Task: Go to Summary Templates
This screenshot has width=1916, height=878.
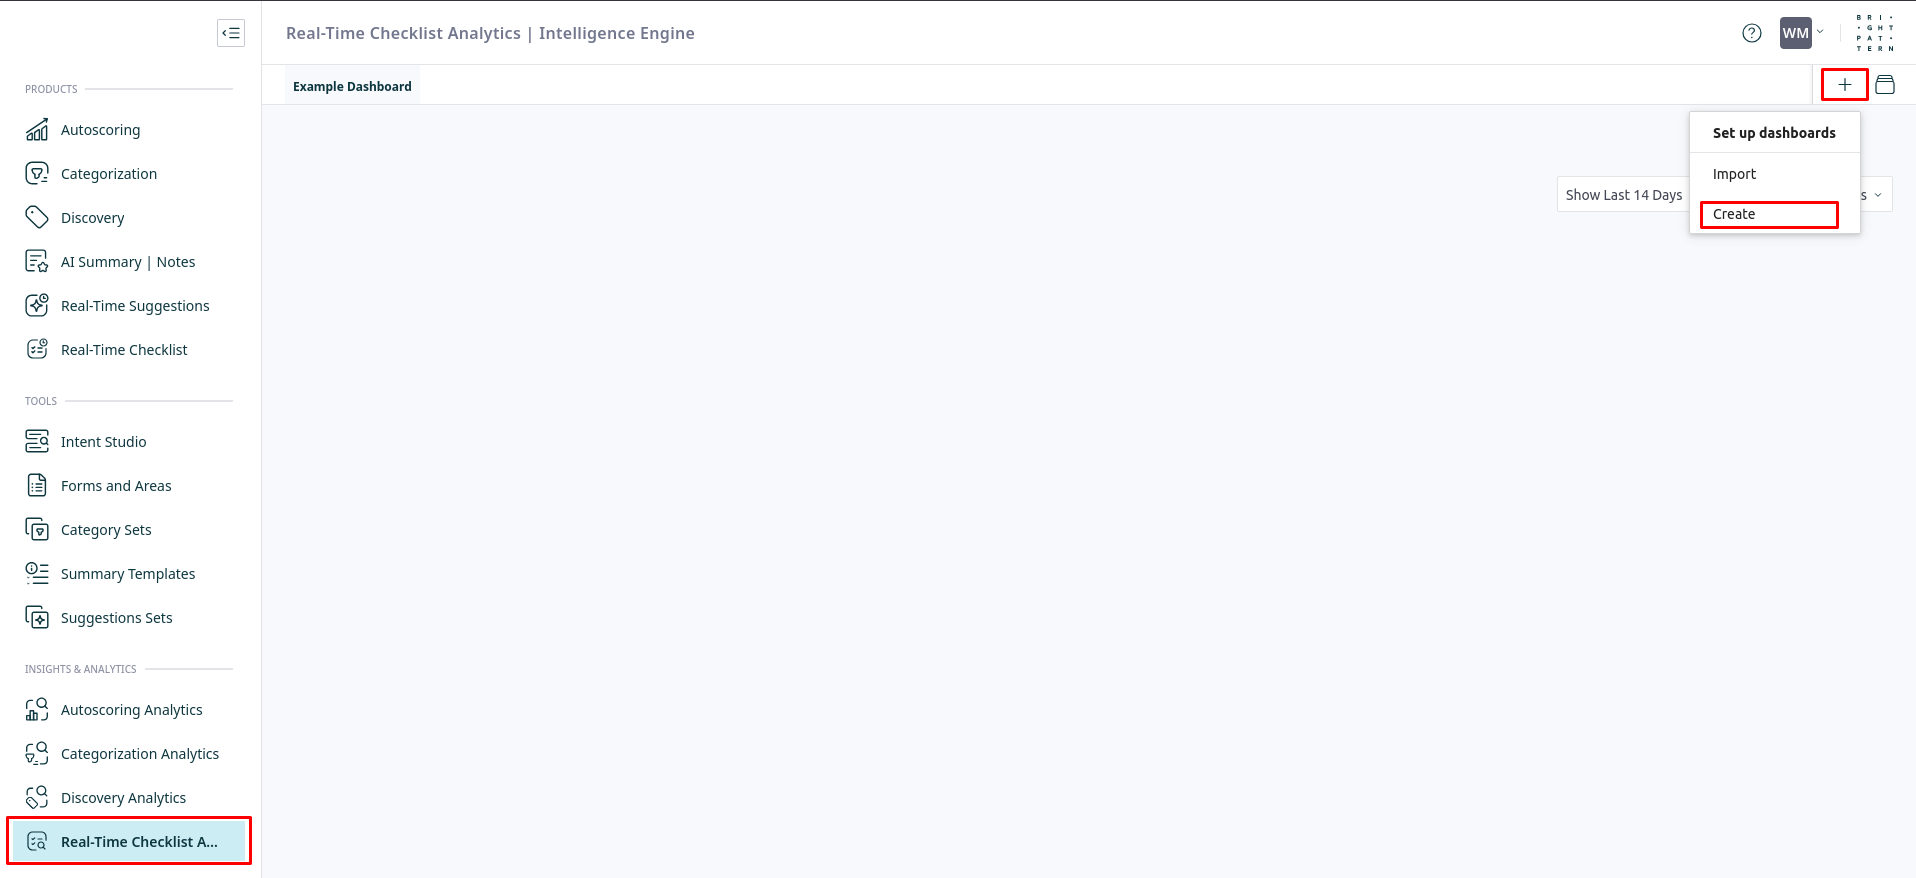Action: tap(127, 574)
